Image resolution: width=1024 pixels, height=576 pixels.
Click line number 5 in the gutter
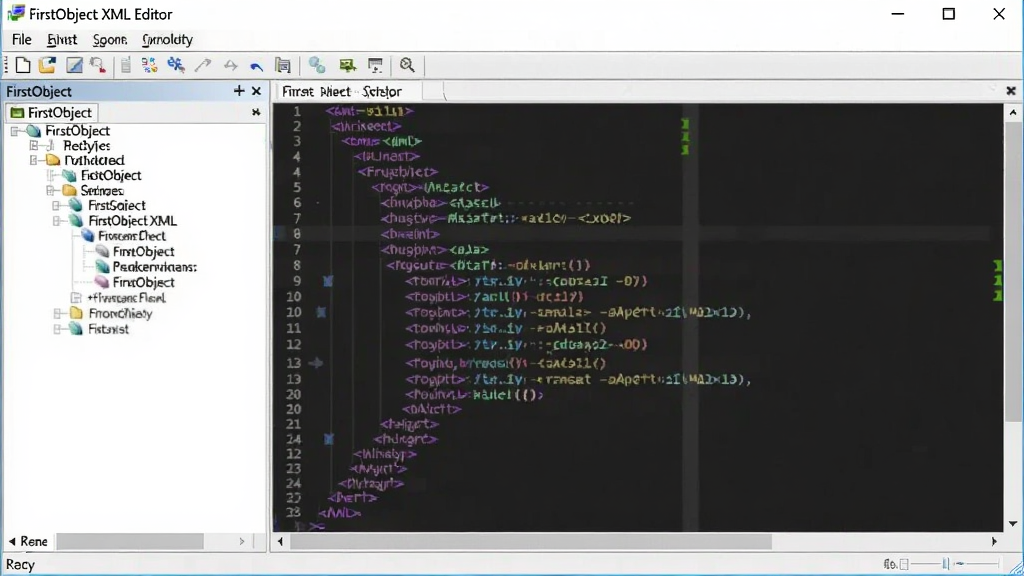point(296,187)
